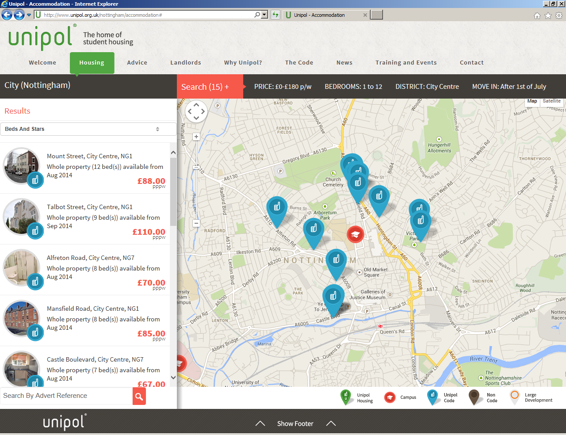Screen dimensions: 566x435
Task: Open the browser Tools gear icon
Action: pyautogui.click(x=559, y=15)
